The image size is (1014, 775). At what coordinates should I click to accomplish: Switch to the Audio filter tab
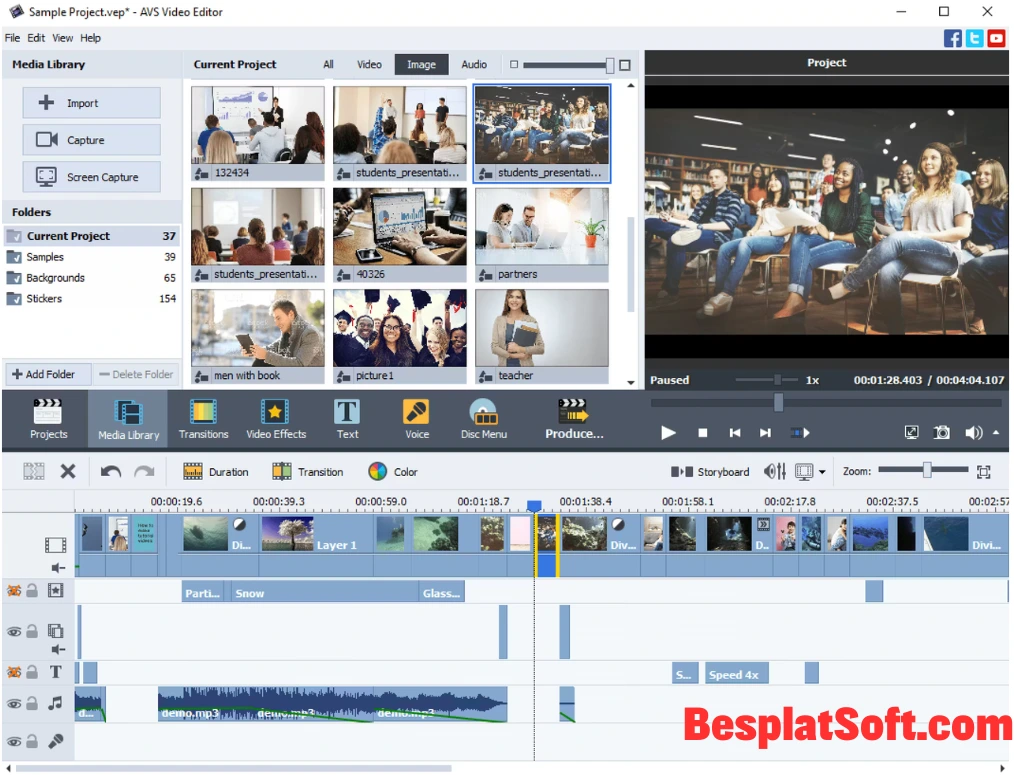pyautogui.click(x=473, y=64)
